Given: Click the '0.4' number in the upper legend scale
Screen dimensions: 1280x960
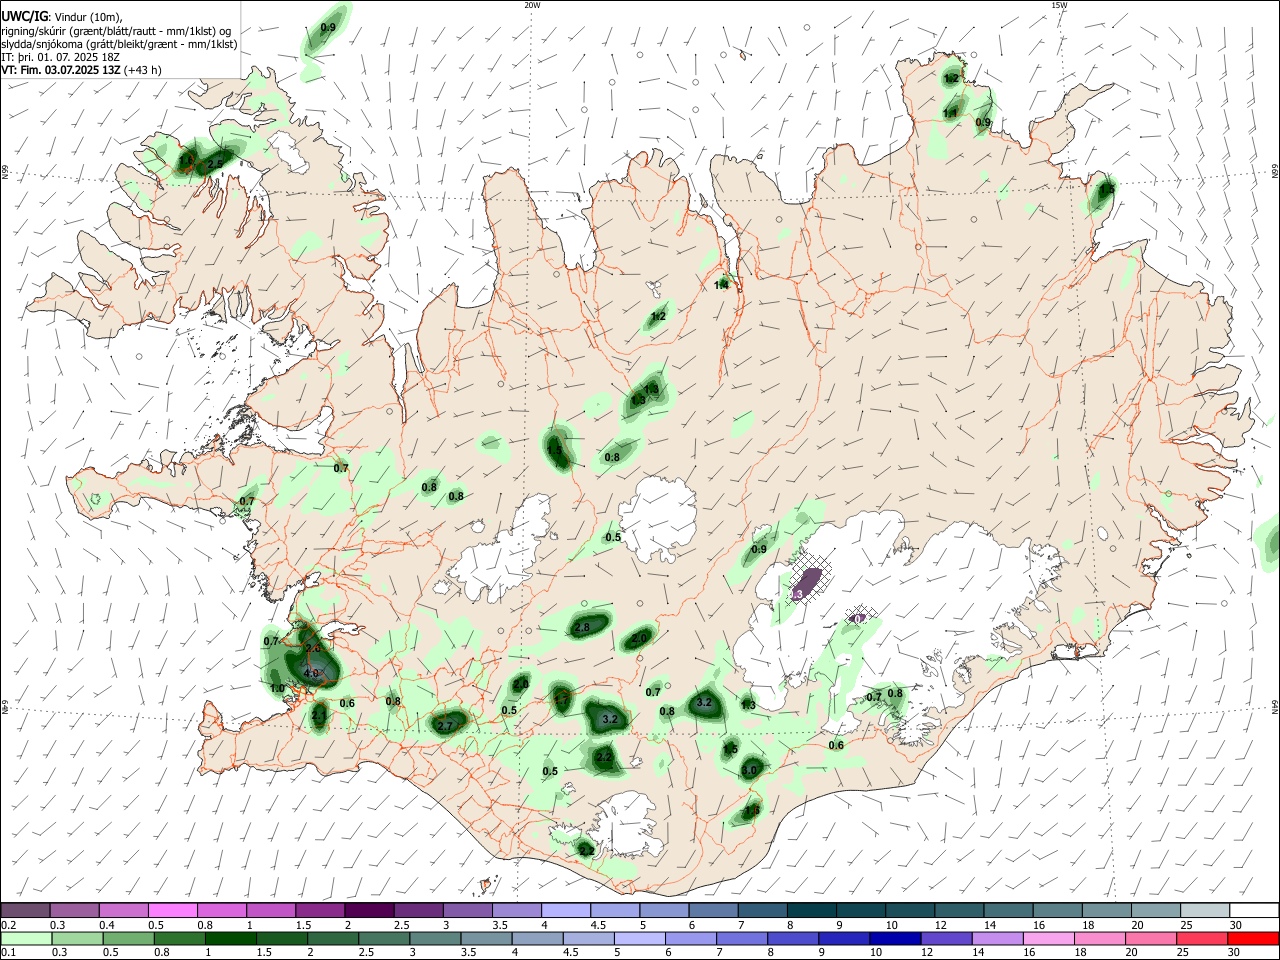Looking at the screenshot, I should tap(107, 925).
